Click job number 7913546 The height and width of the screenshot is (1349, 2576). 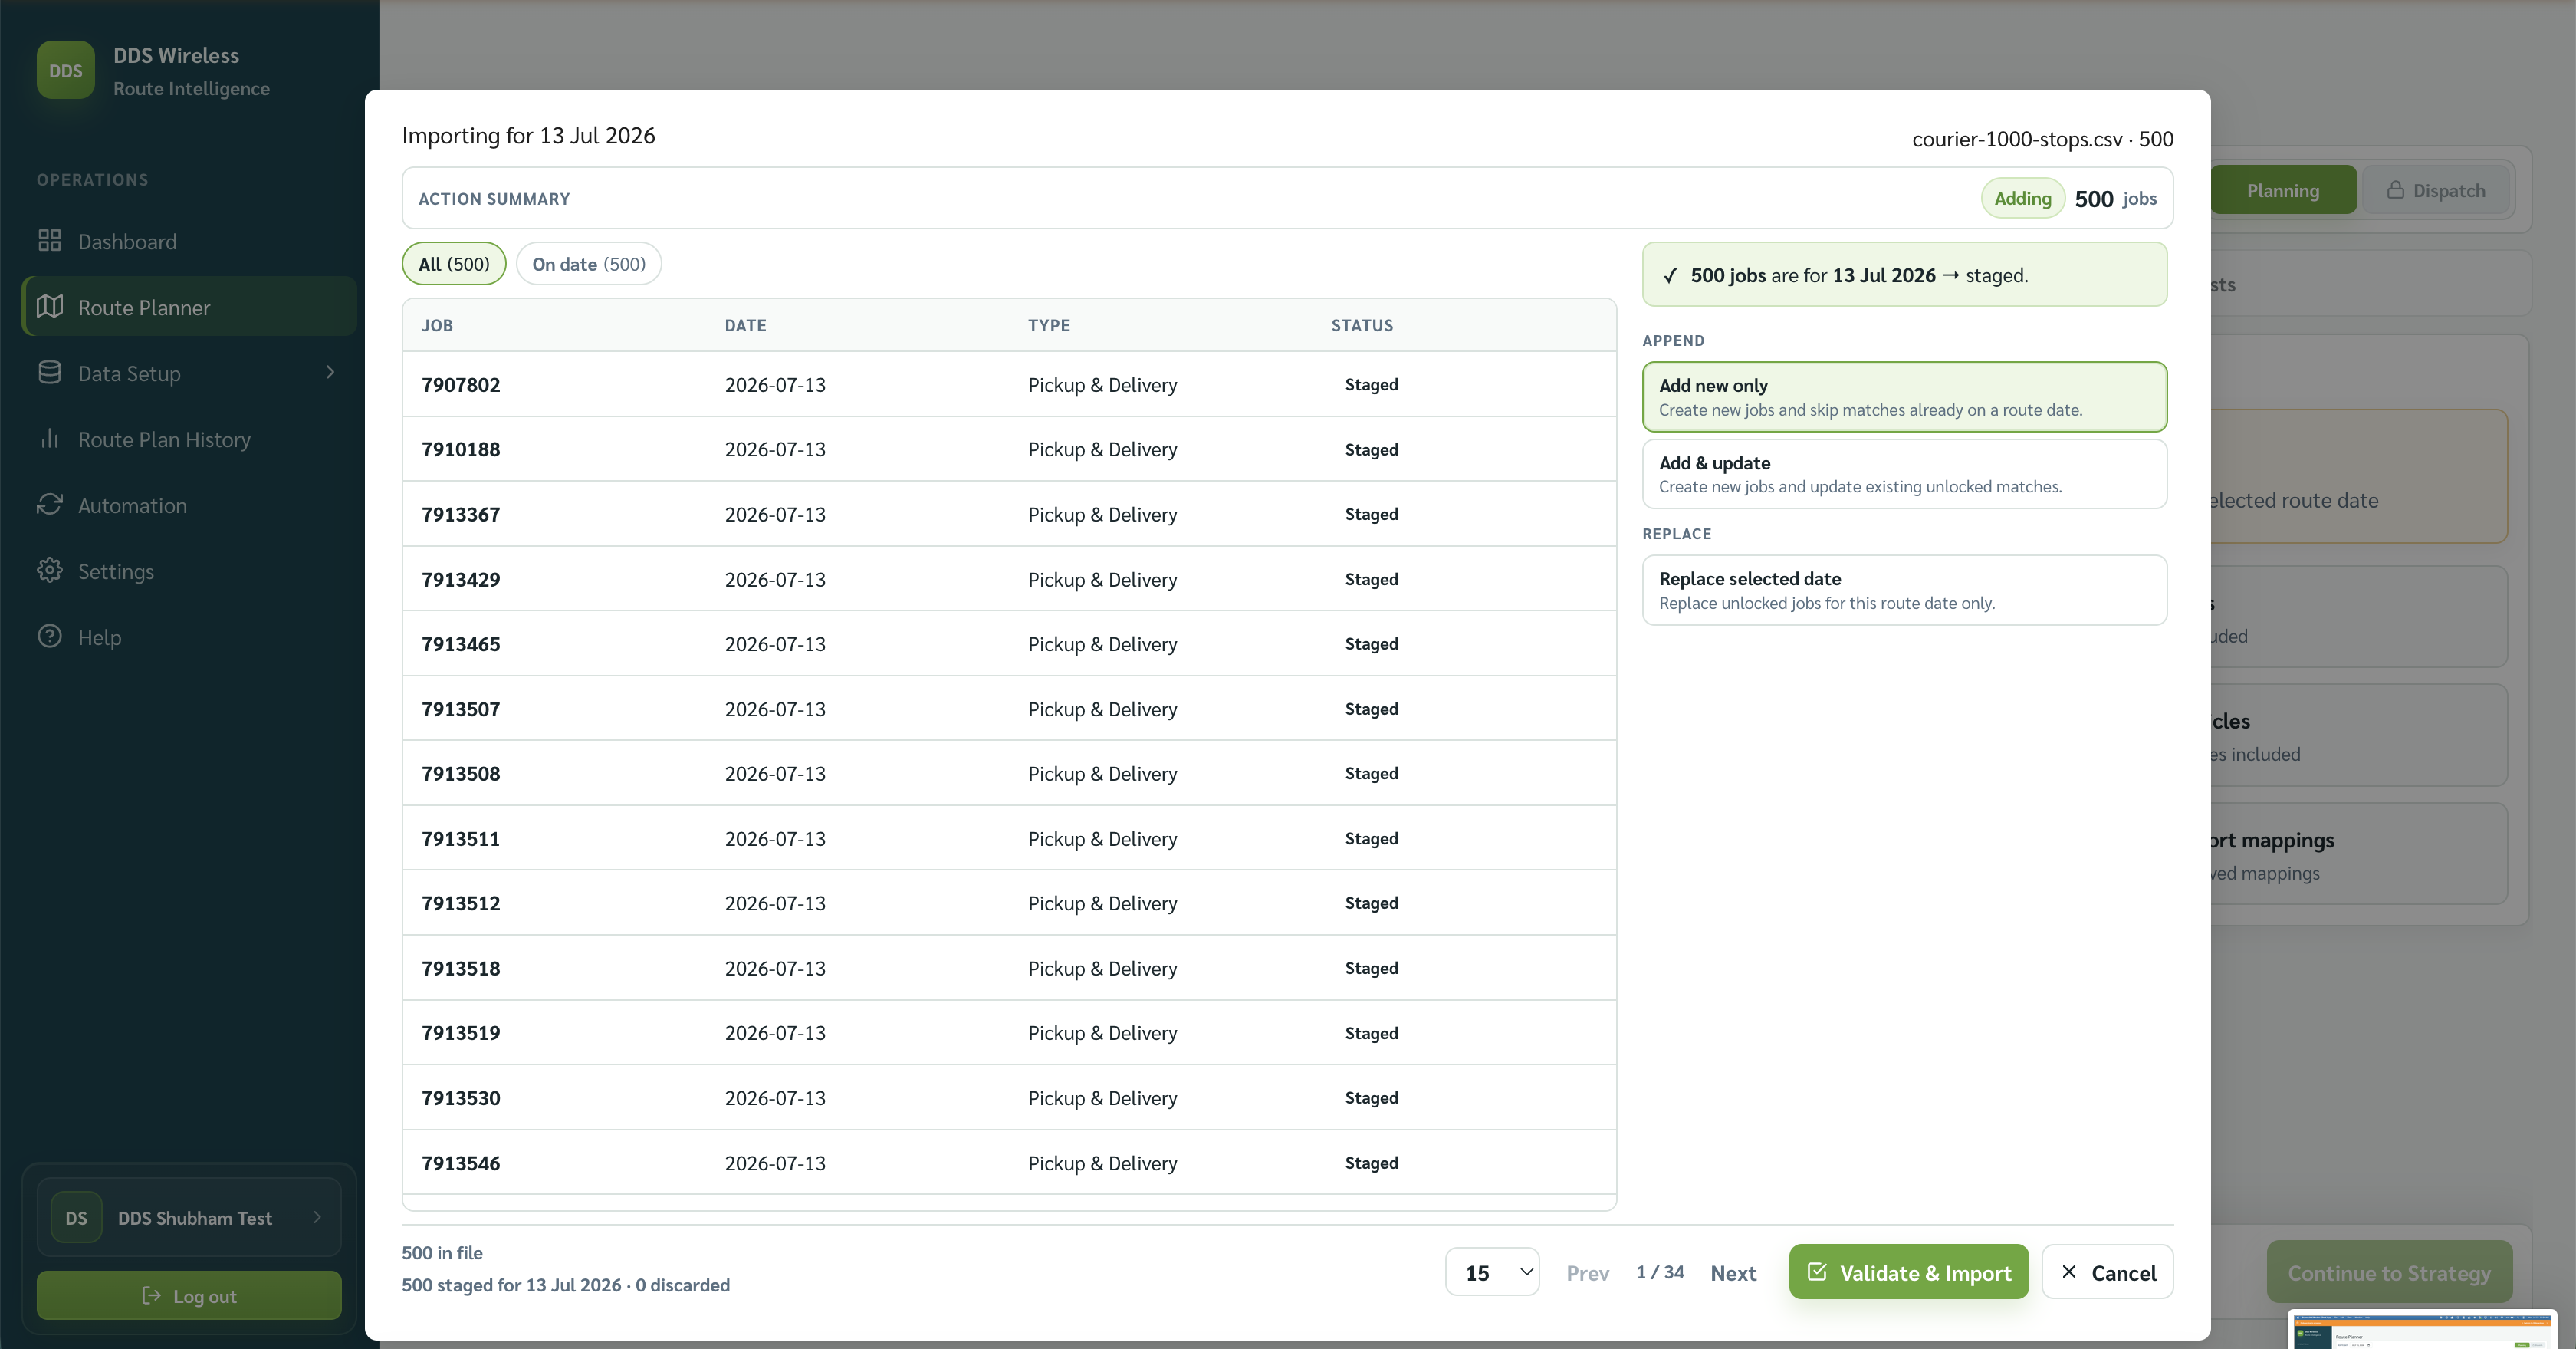(x=460, y=1163)
